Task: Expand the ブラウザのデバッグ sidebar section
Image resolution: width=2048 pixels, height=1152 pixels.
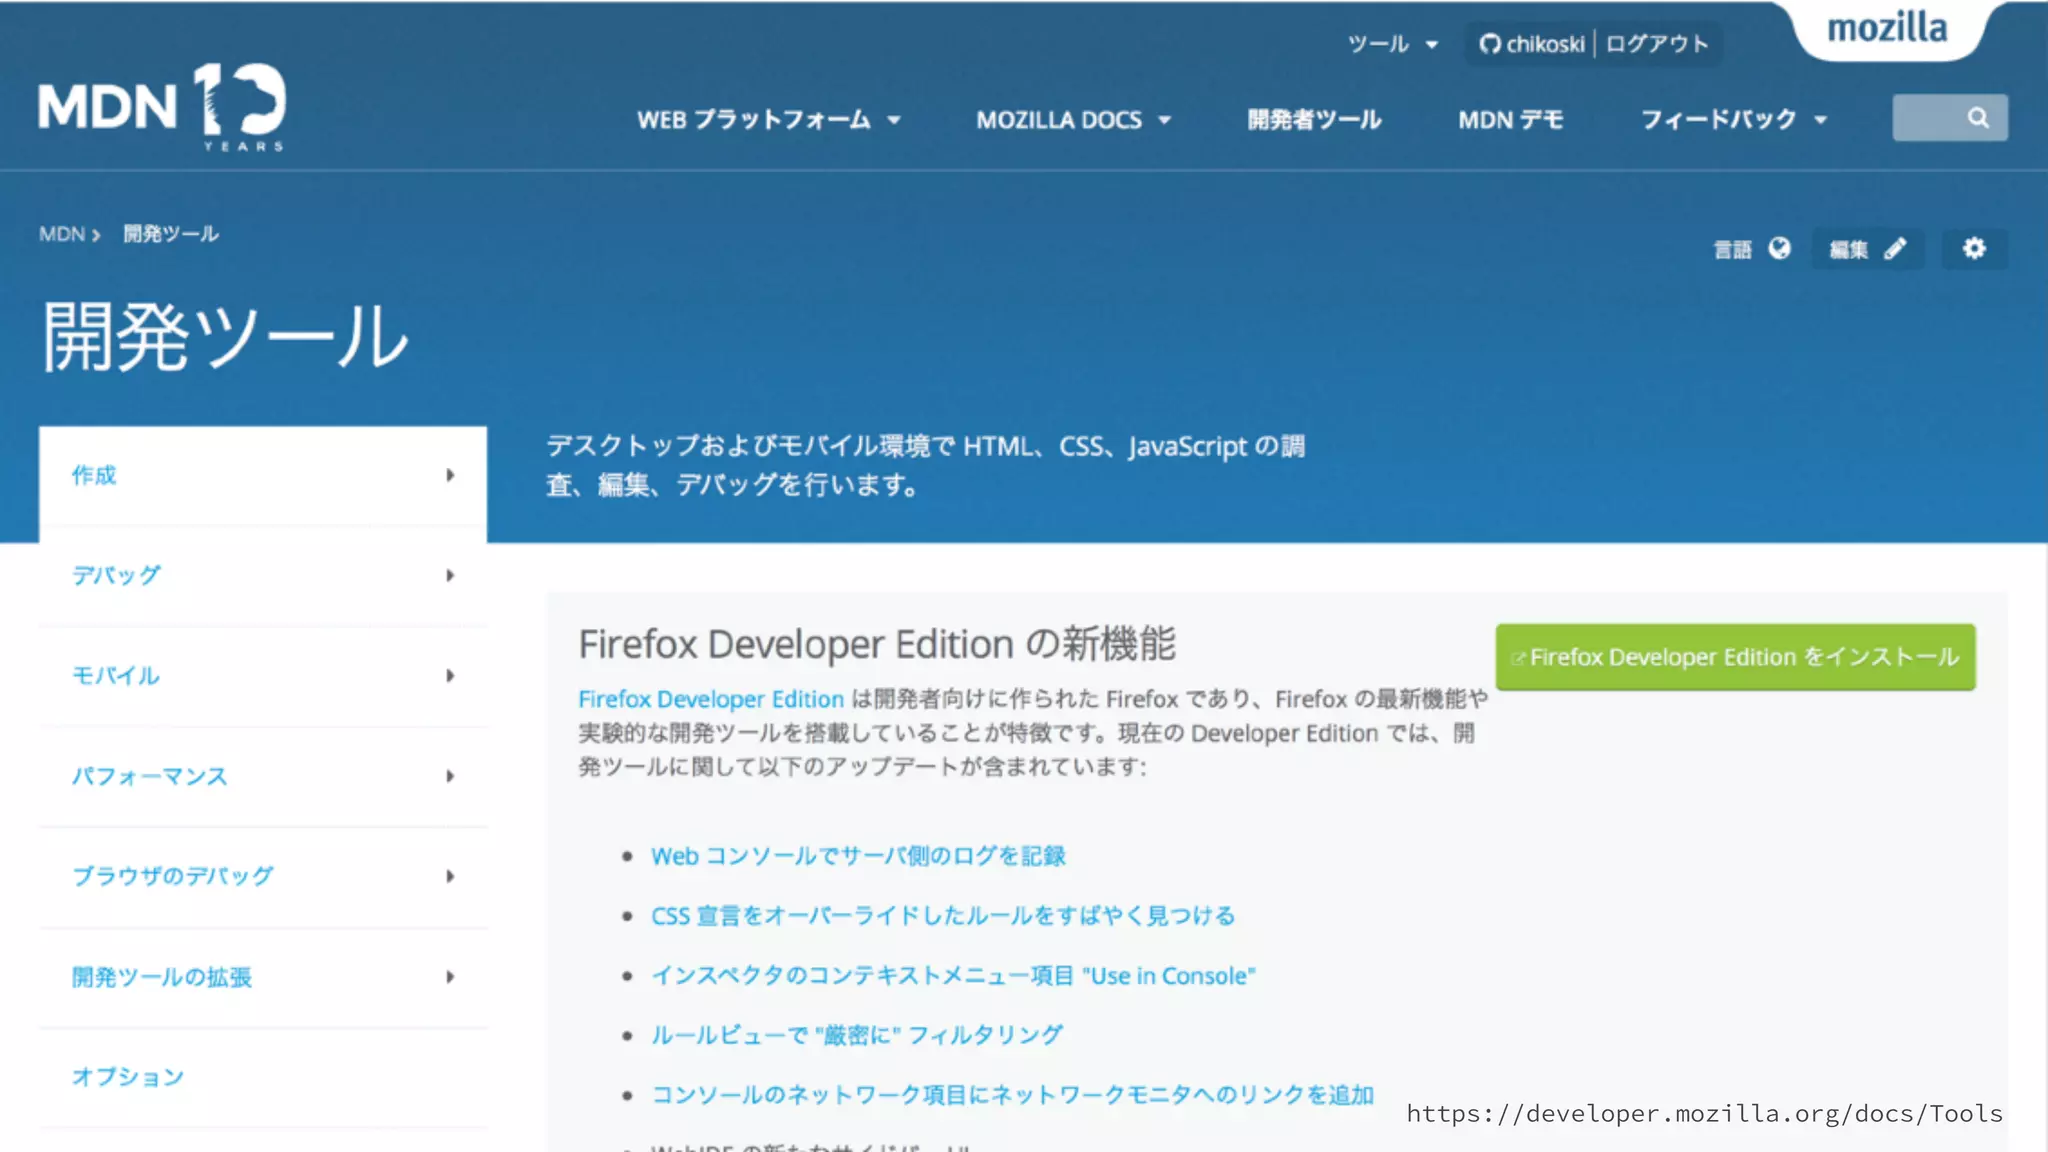Action: (263, 877)
